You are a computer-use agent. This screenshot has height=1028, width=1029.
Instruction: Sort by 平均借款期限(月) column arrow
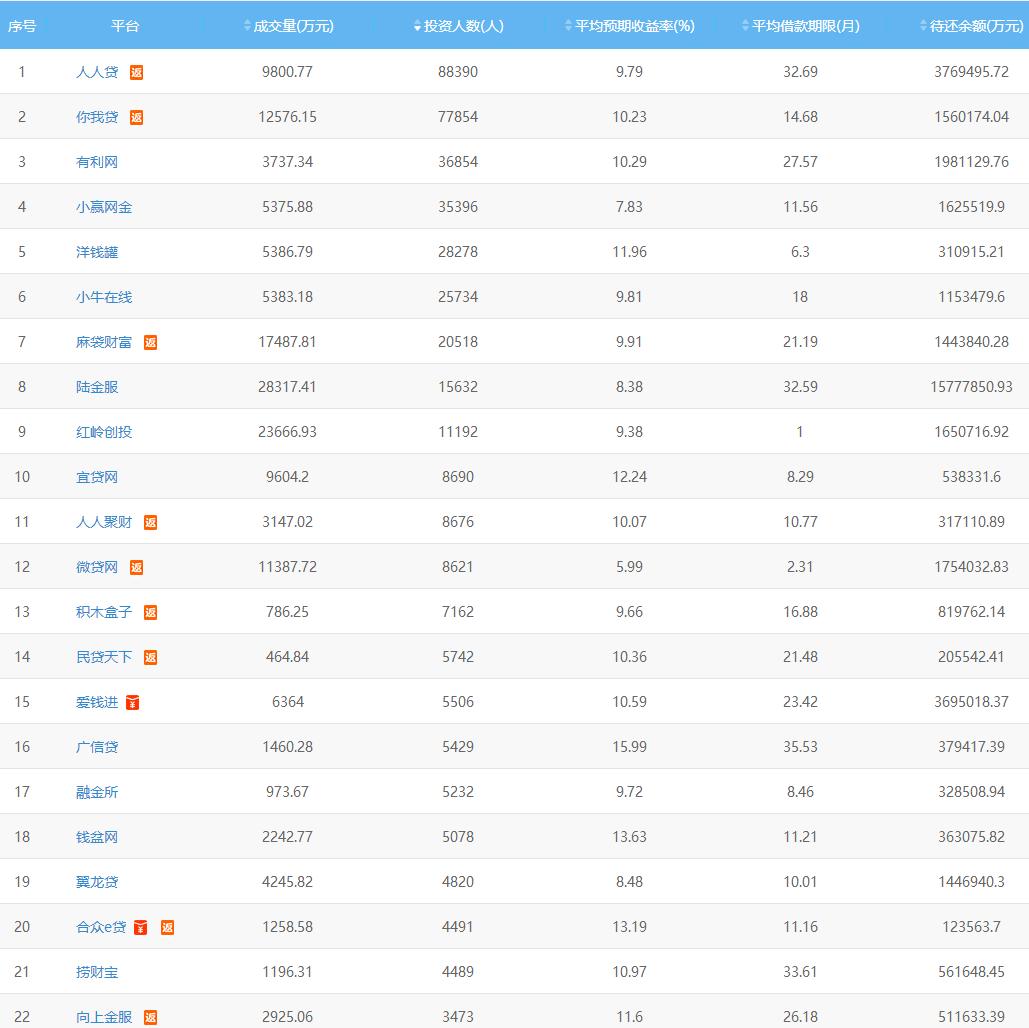click(x=745, y=26)
